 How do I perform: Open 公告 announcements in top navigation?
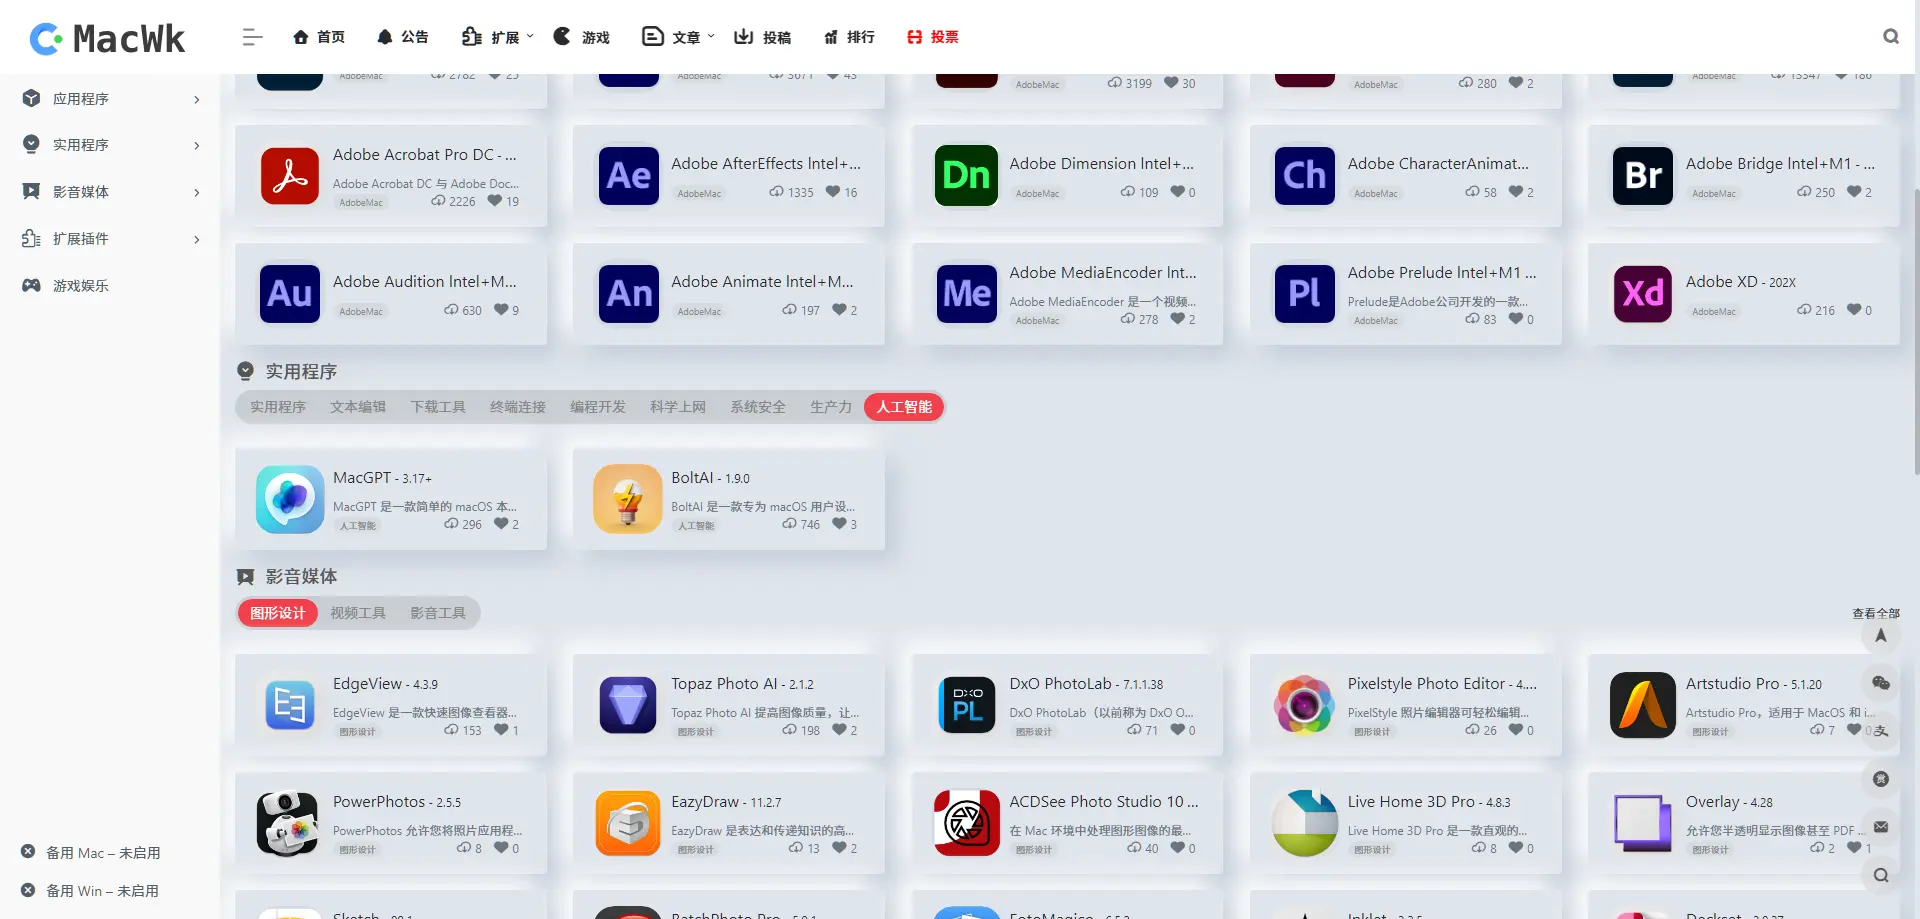click(402, 37)
